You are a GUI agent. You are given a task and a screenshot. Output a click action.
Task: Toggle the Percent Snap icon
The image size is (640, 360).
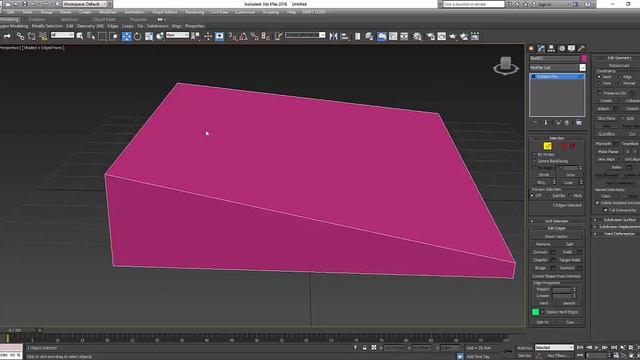[x=254, y=37]
